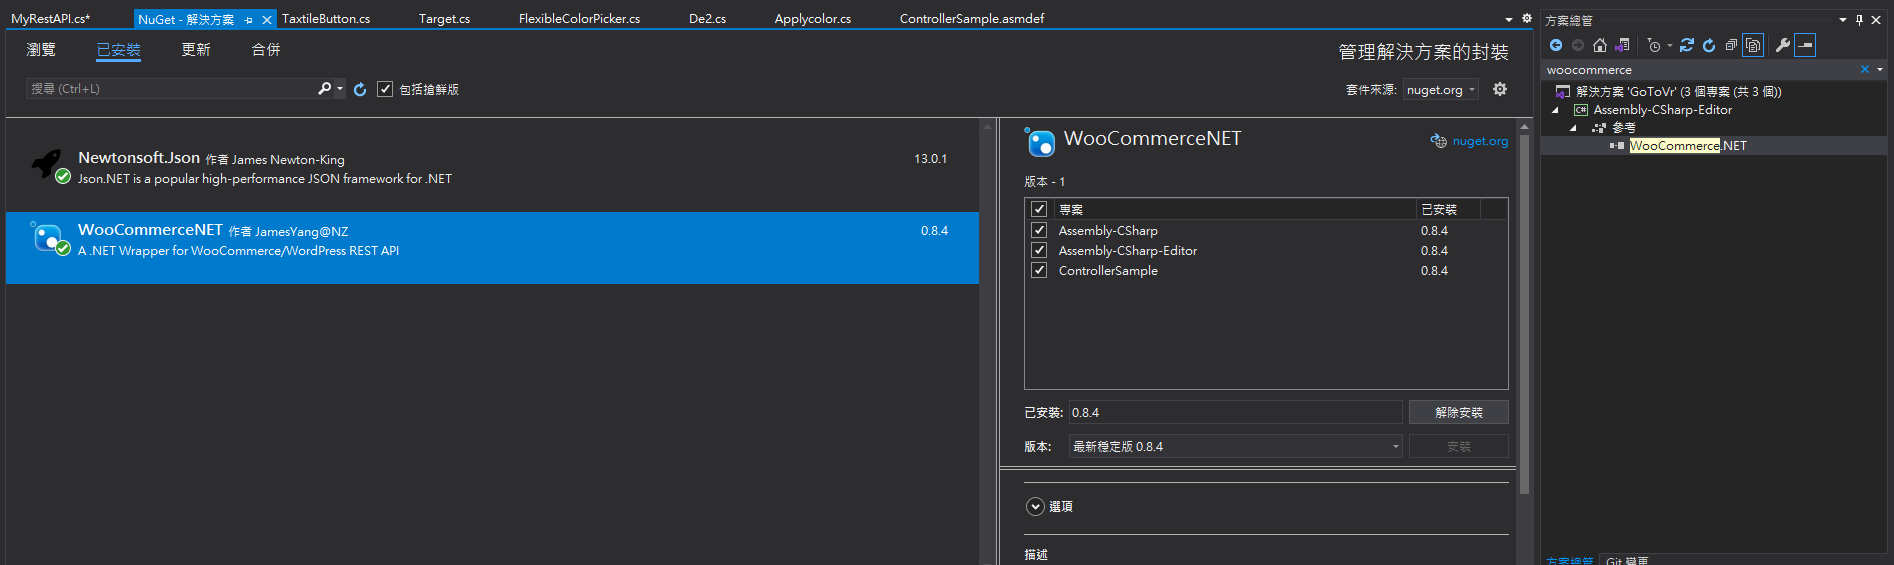Uncheck the ControllerSample project checkbox
Screen dimensions: 1894x565
click(1039, 270)
